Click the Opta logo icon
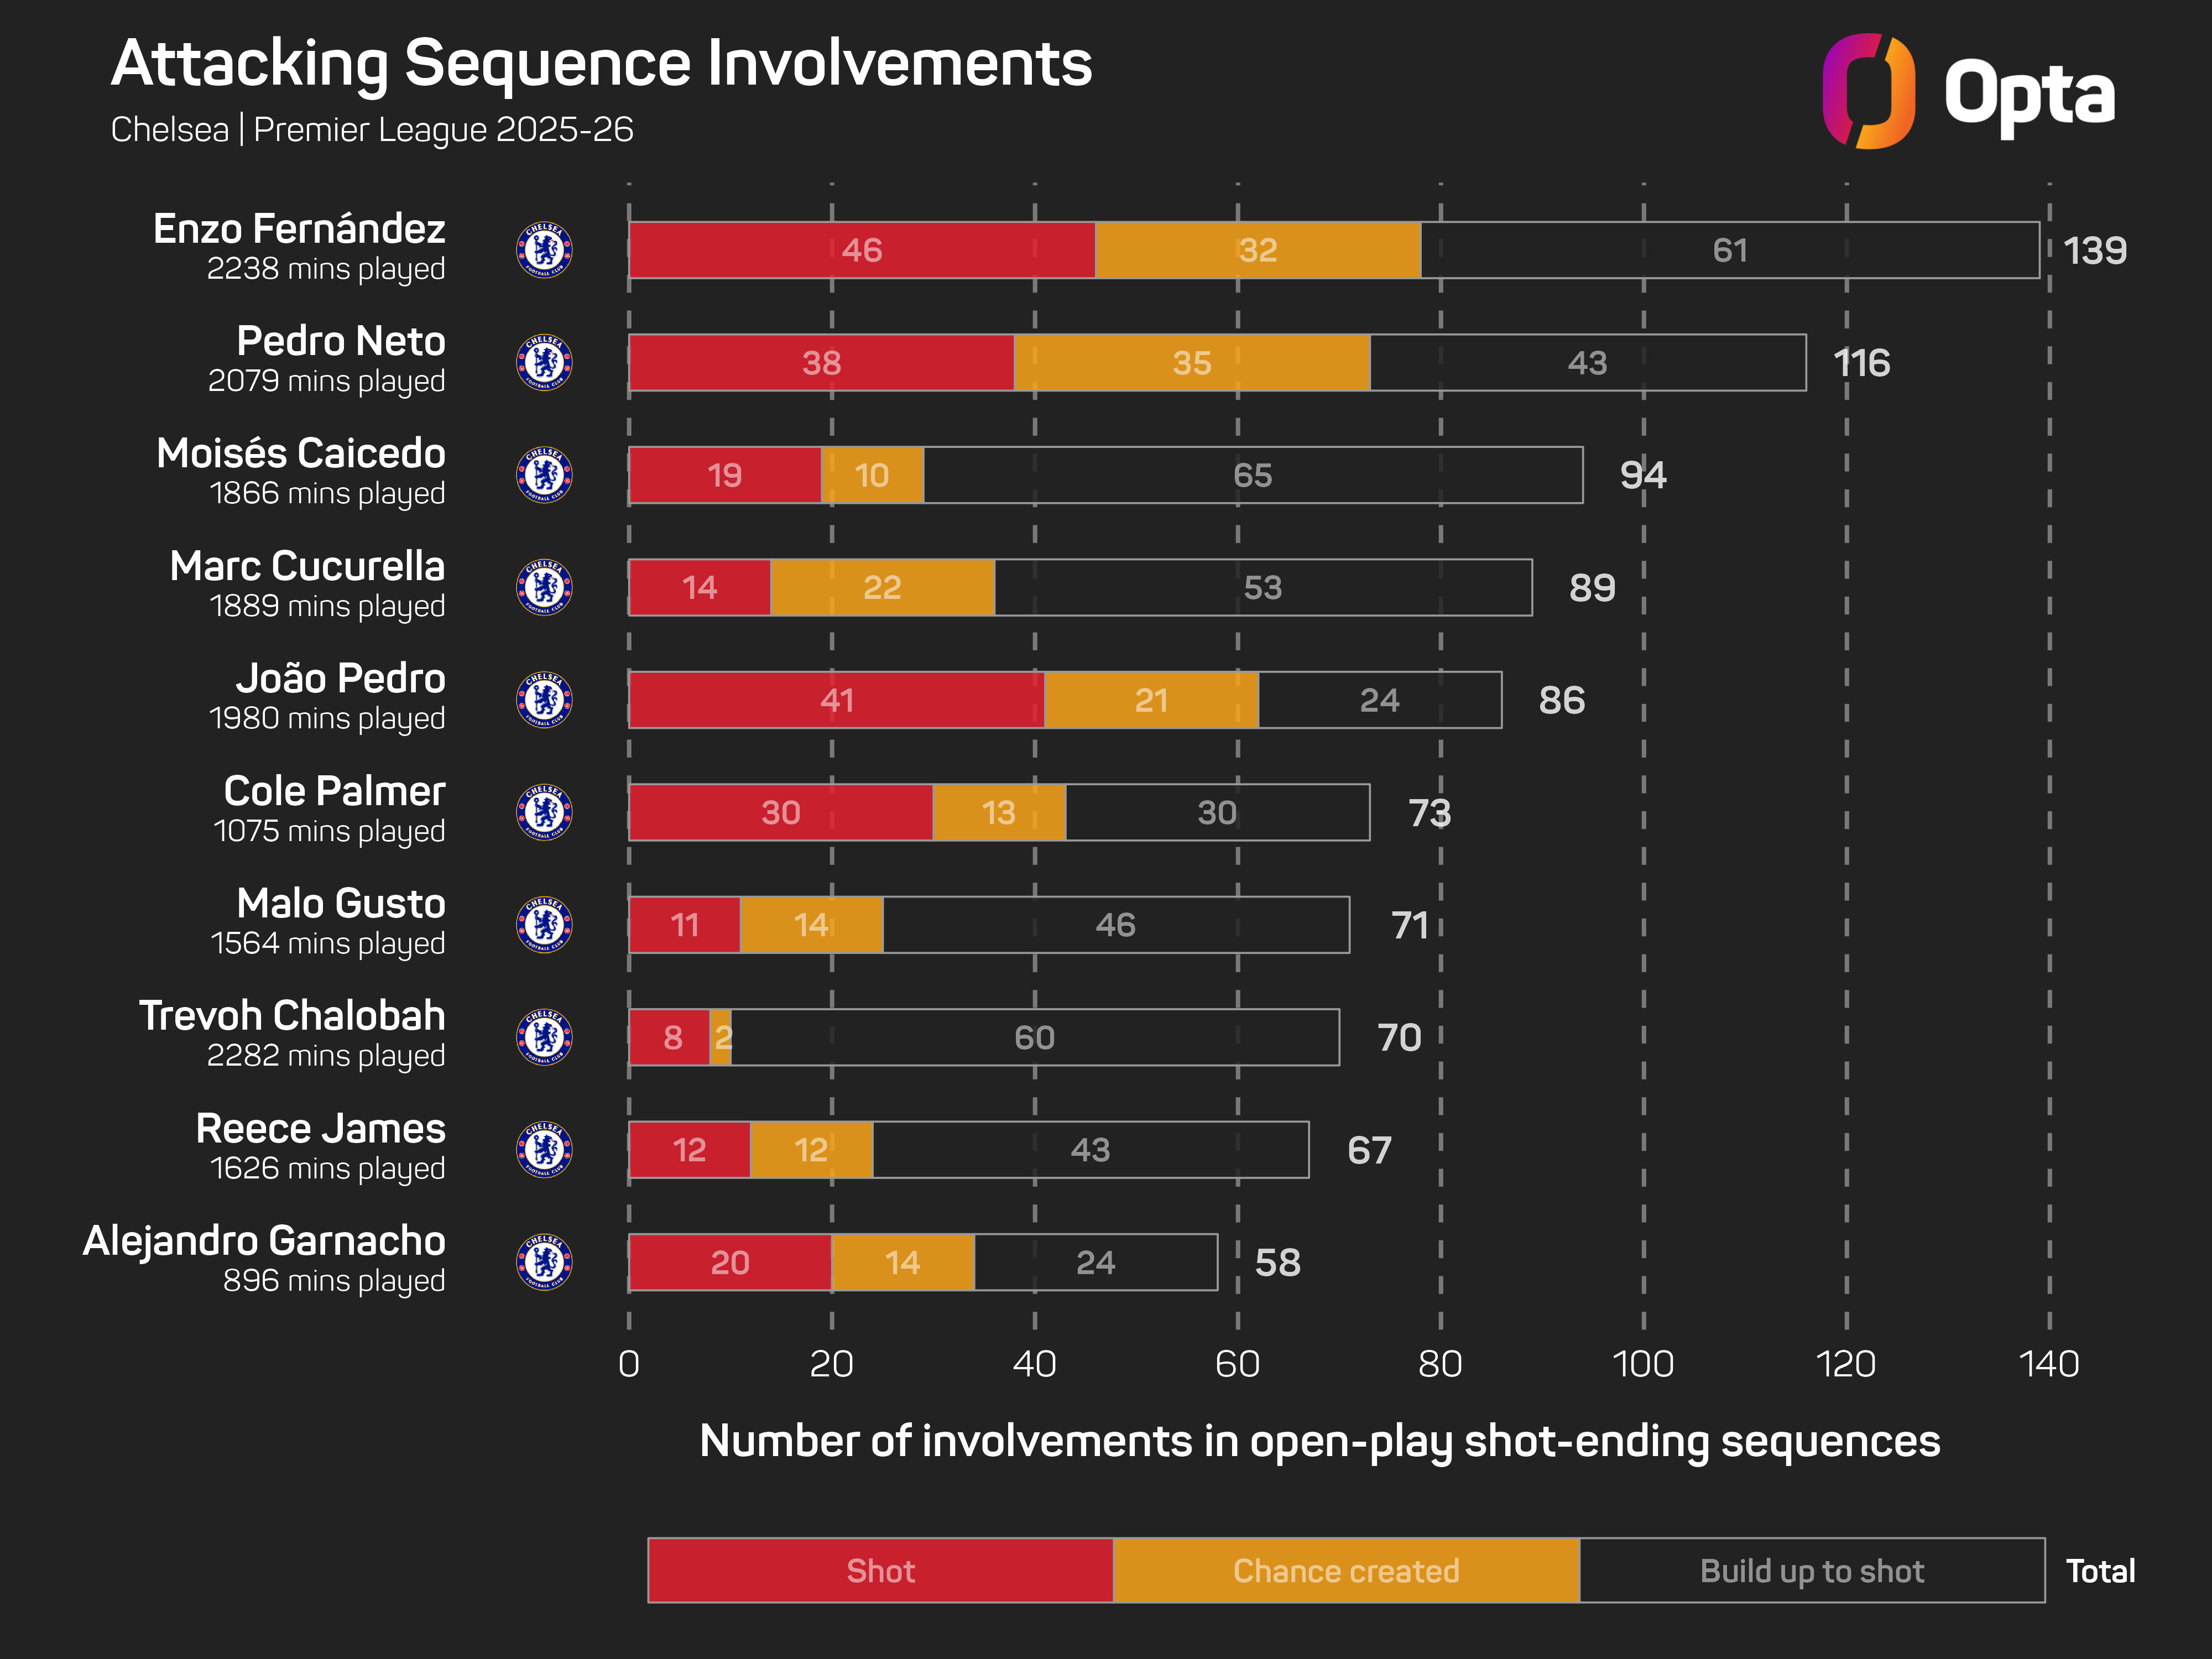2212x1659 pixels. point(1867,91)
